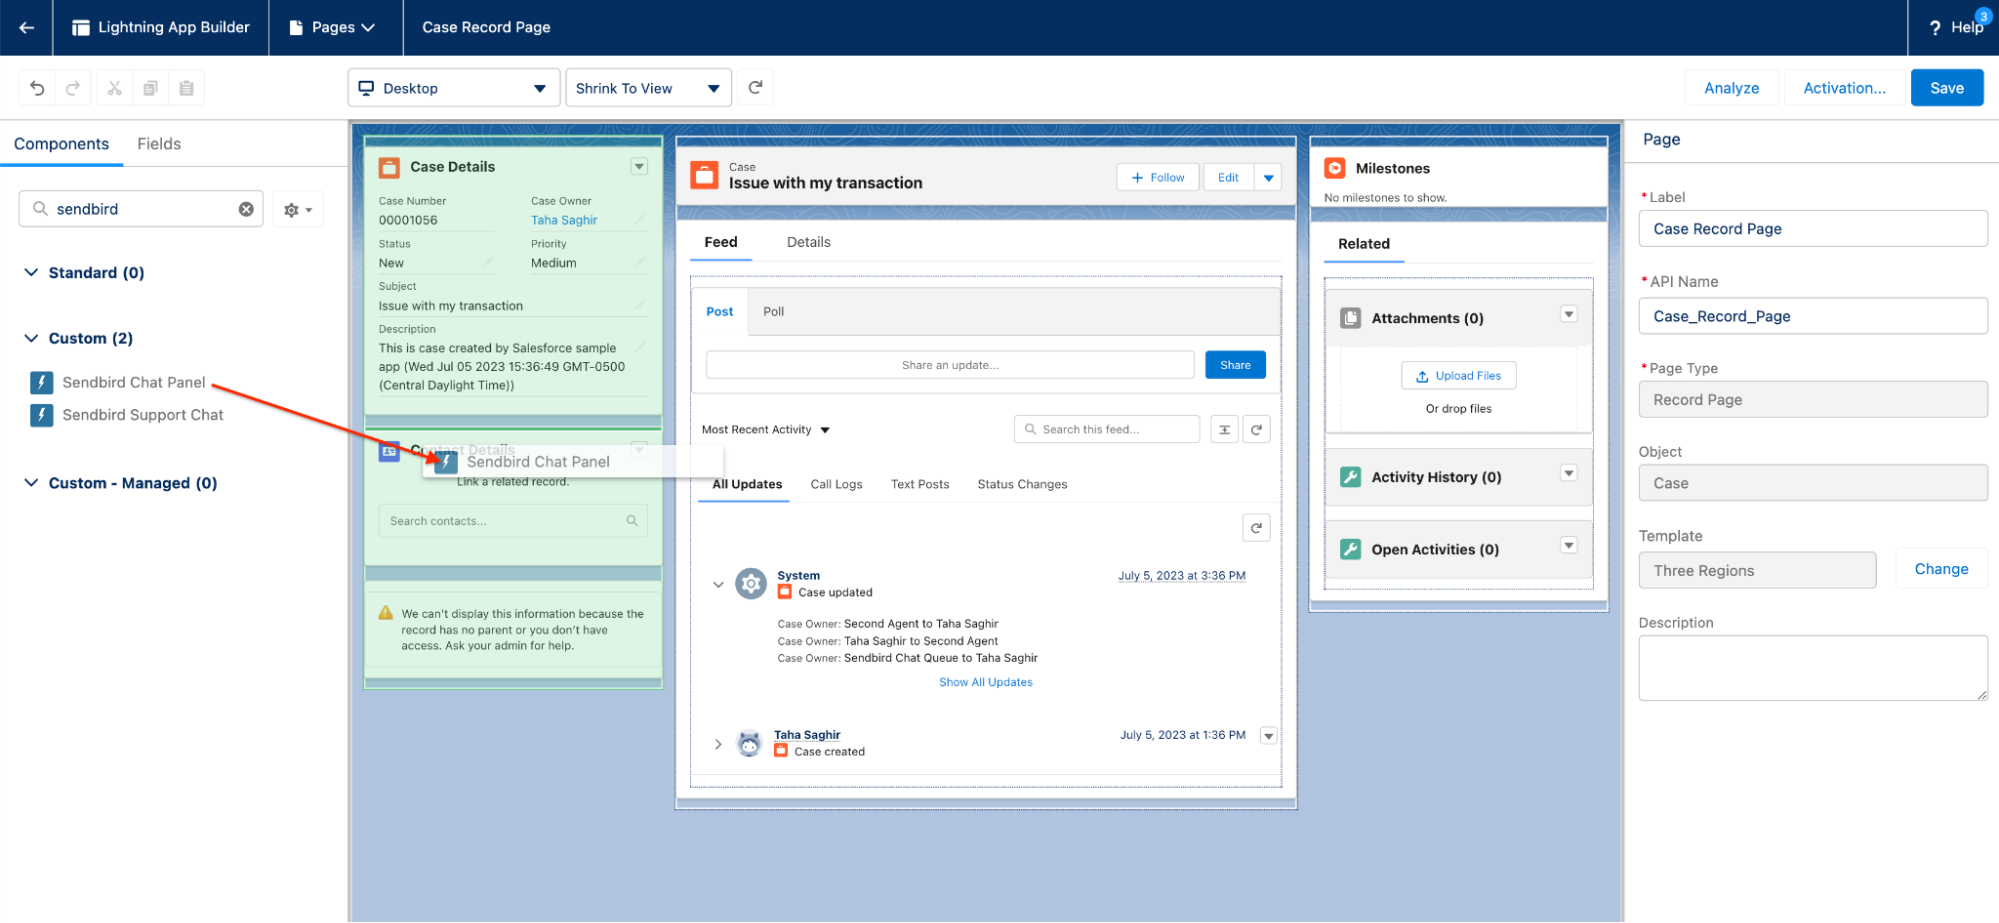Click the back arrow icon
This screenshot has width=1999, height=923.
27,27
